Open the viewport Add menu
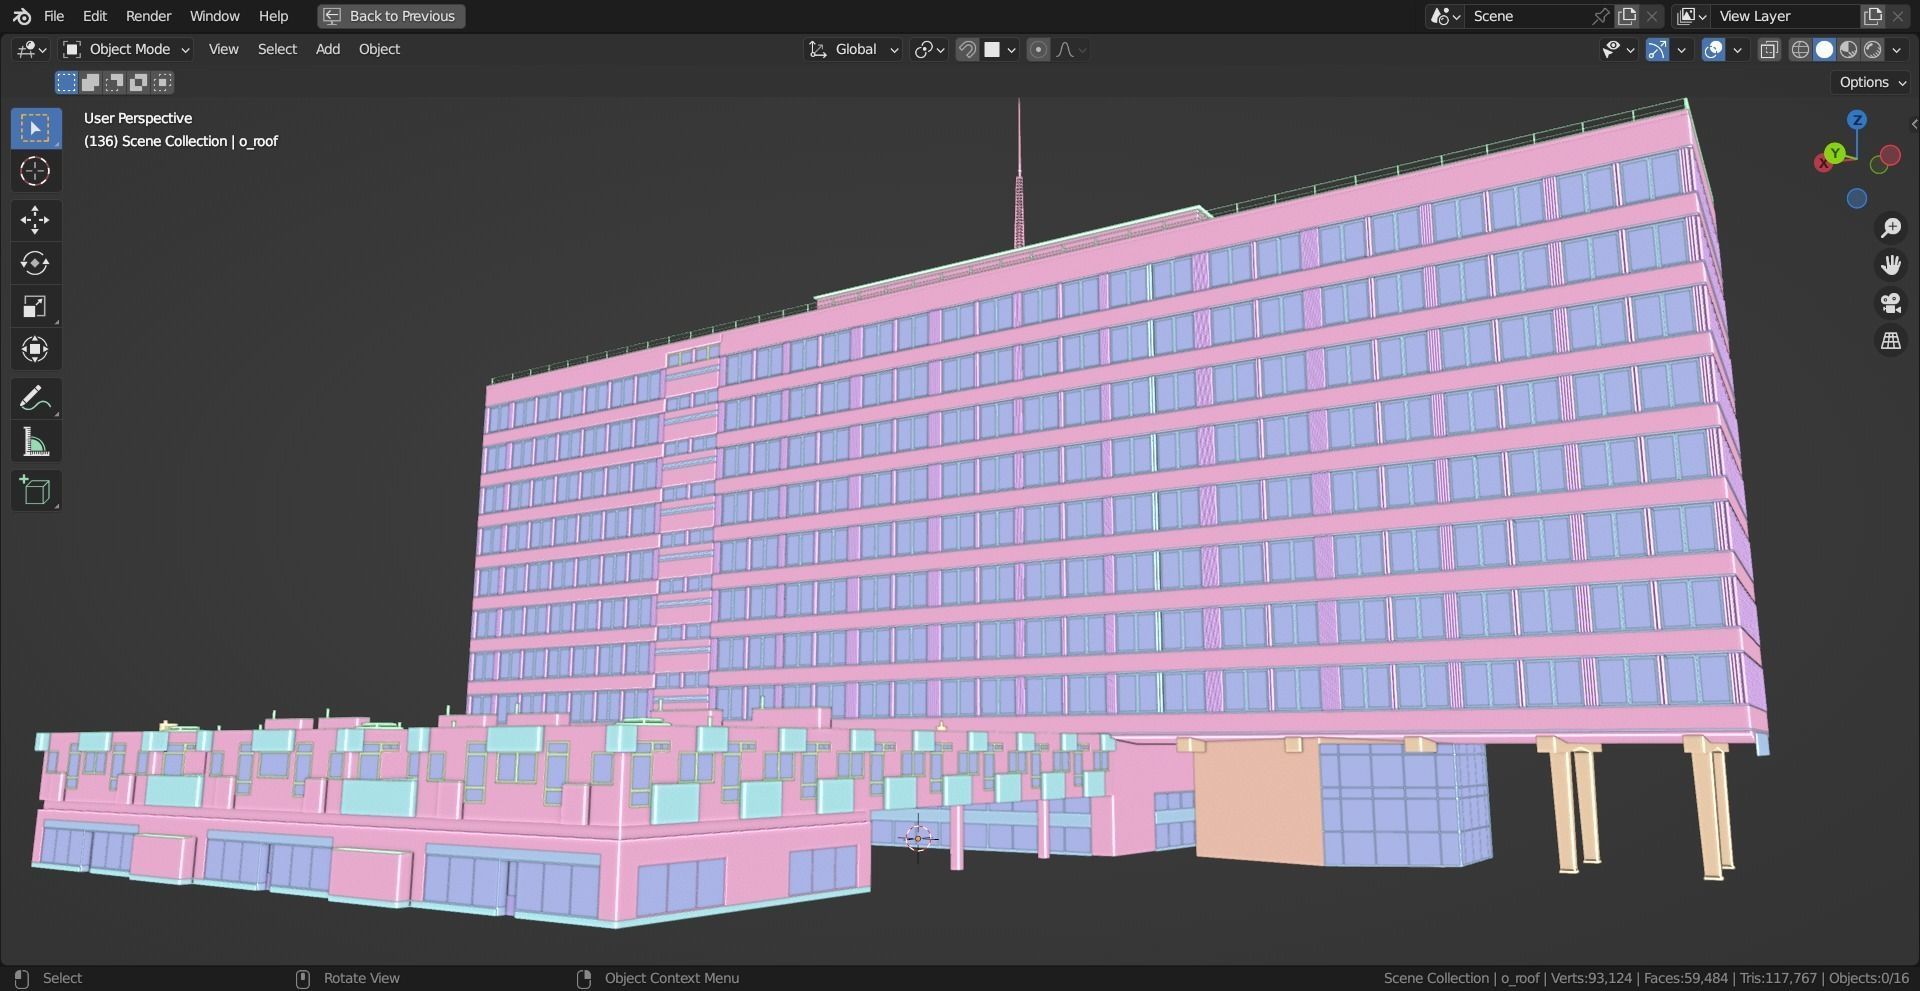 328,49
